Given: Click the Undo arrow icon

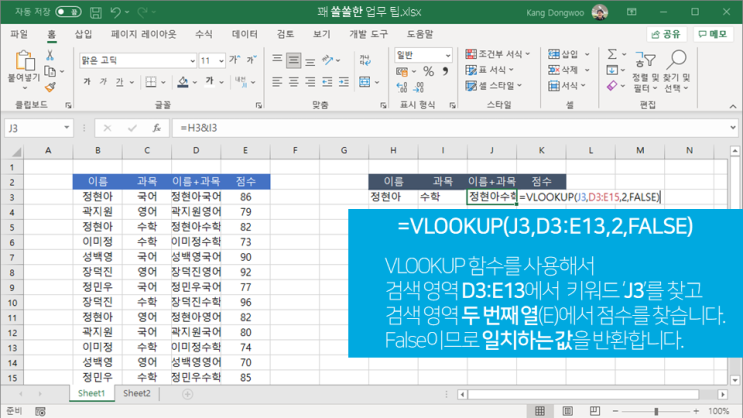Looking at the screenshot, I should [115, 12].
